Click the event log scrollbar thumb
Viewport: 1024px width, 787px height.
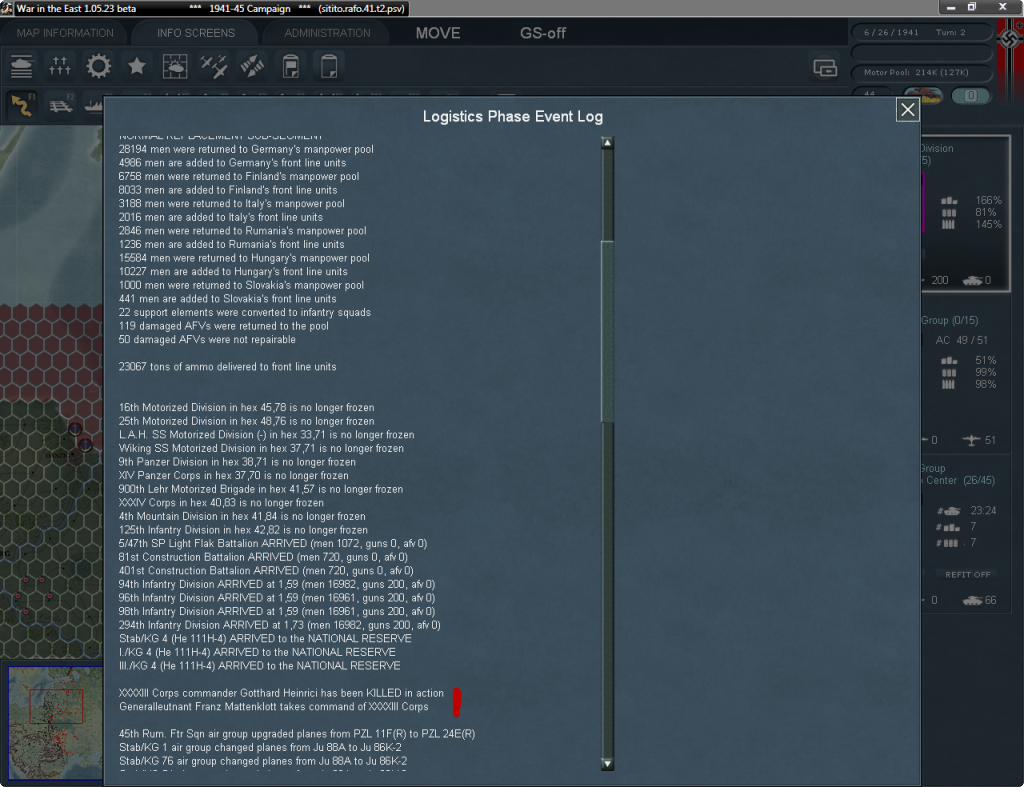click(607, 332)
